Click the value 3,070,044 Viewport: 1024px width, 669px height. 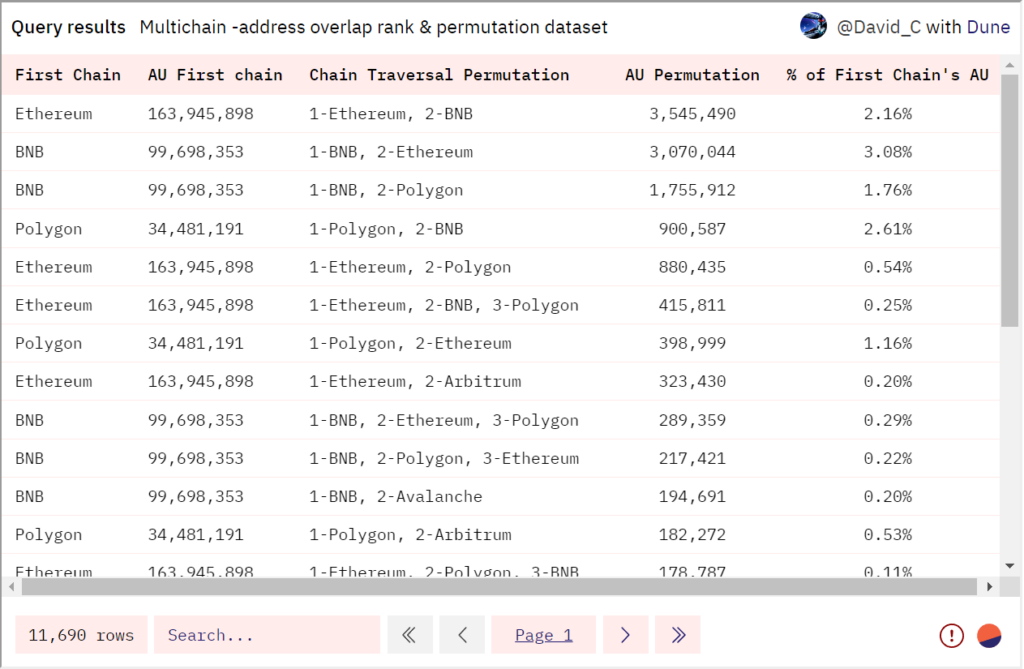(692, 152)
